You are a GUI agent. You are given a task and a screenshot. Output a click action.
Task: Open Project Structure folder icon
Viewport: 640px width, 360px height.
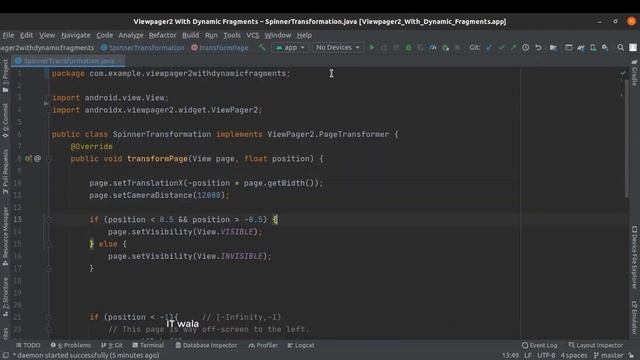pos(553,48)
